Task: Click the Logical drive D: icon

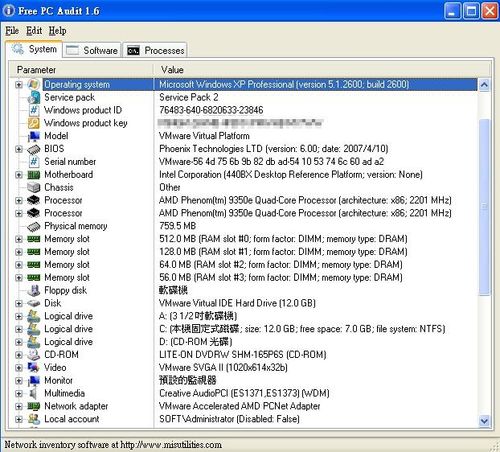Action: pyautogui.click(x=33, y=342)
